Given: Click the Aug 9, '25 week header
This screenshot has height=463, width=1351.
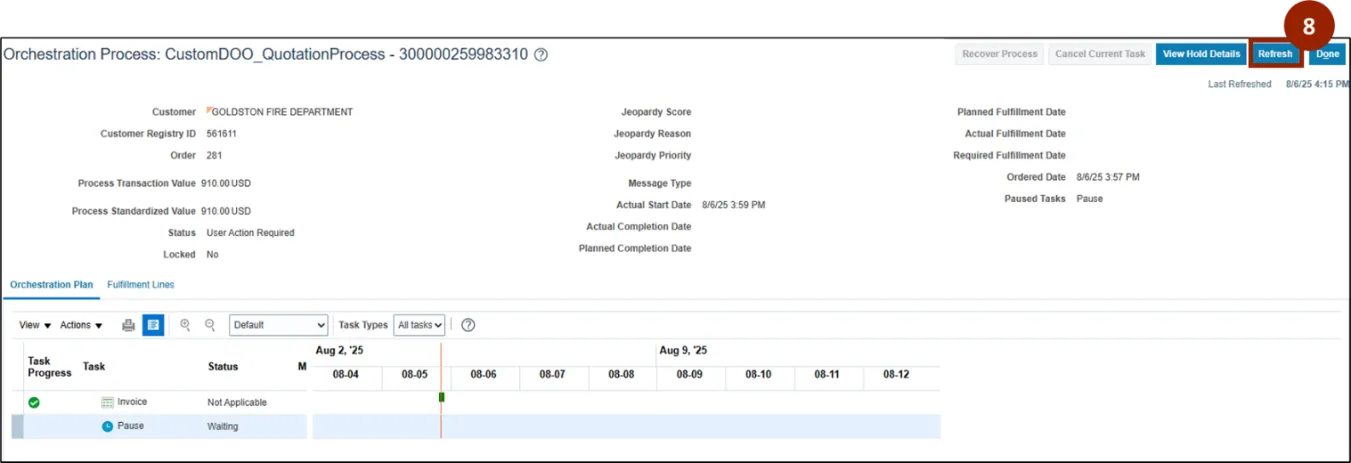Looking at the screenshot, I should 683,351.
